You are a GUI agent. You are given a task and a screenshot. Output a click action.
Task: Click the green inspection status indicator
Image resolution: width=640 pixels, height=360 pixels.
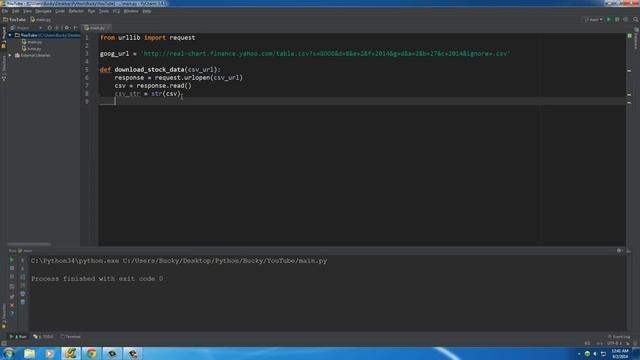[x=629, y=36]
